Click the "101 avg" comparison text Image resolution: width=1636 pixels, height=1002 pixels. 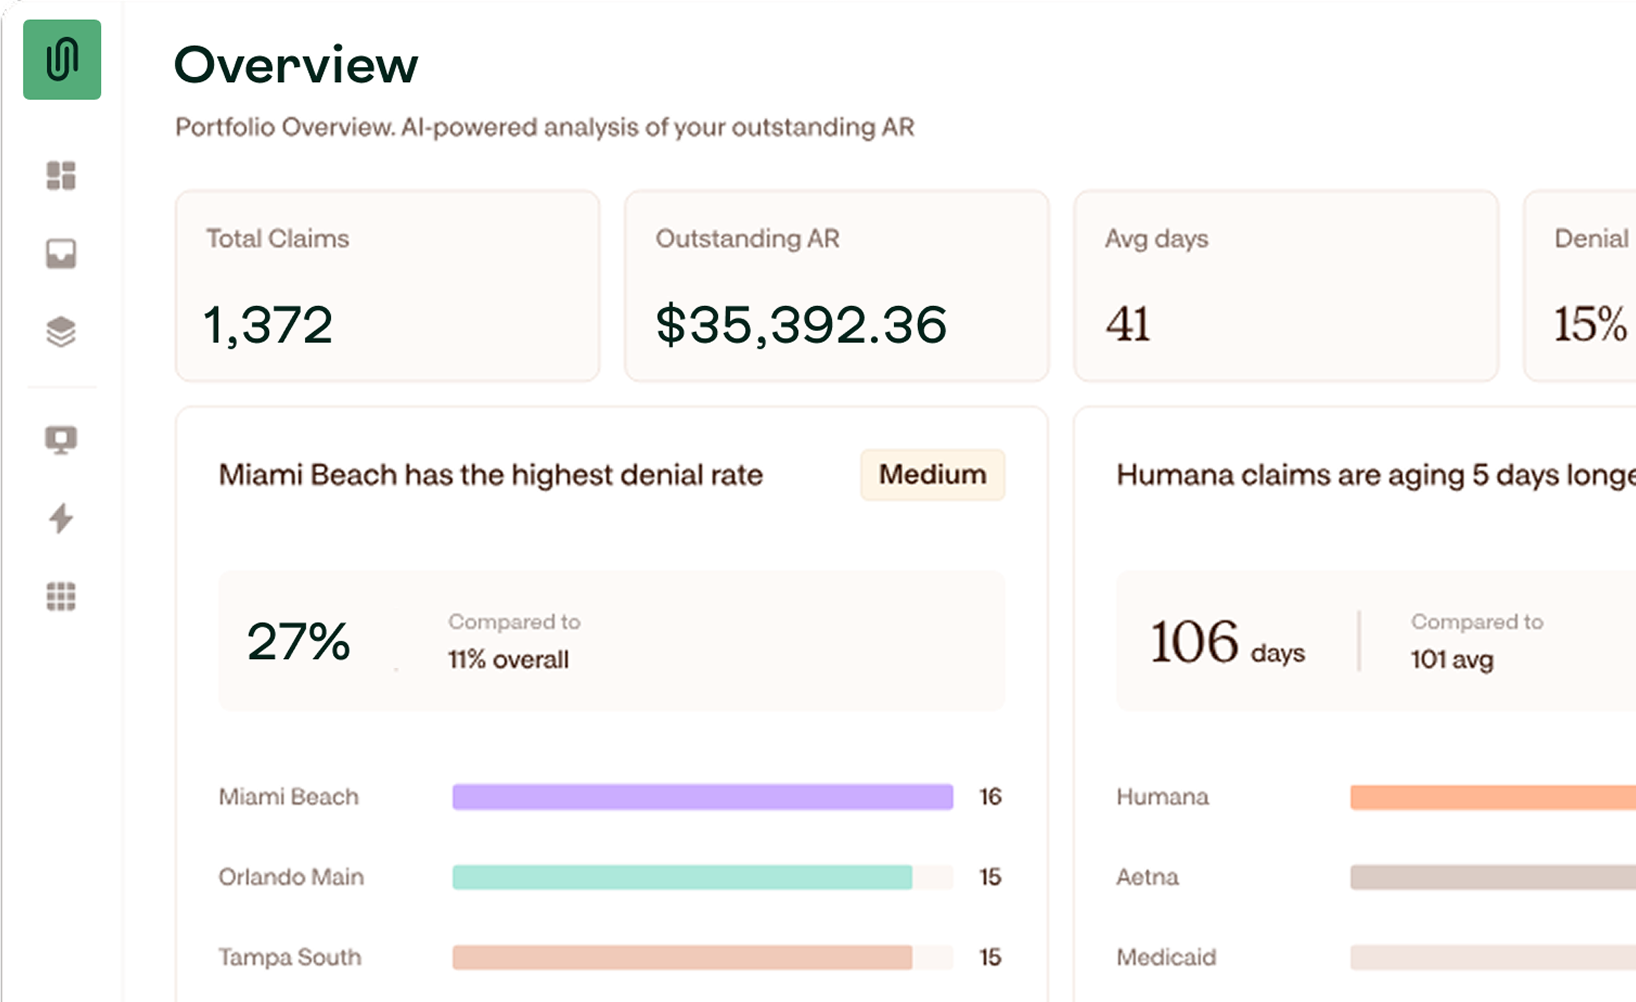click(1452, 660)
